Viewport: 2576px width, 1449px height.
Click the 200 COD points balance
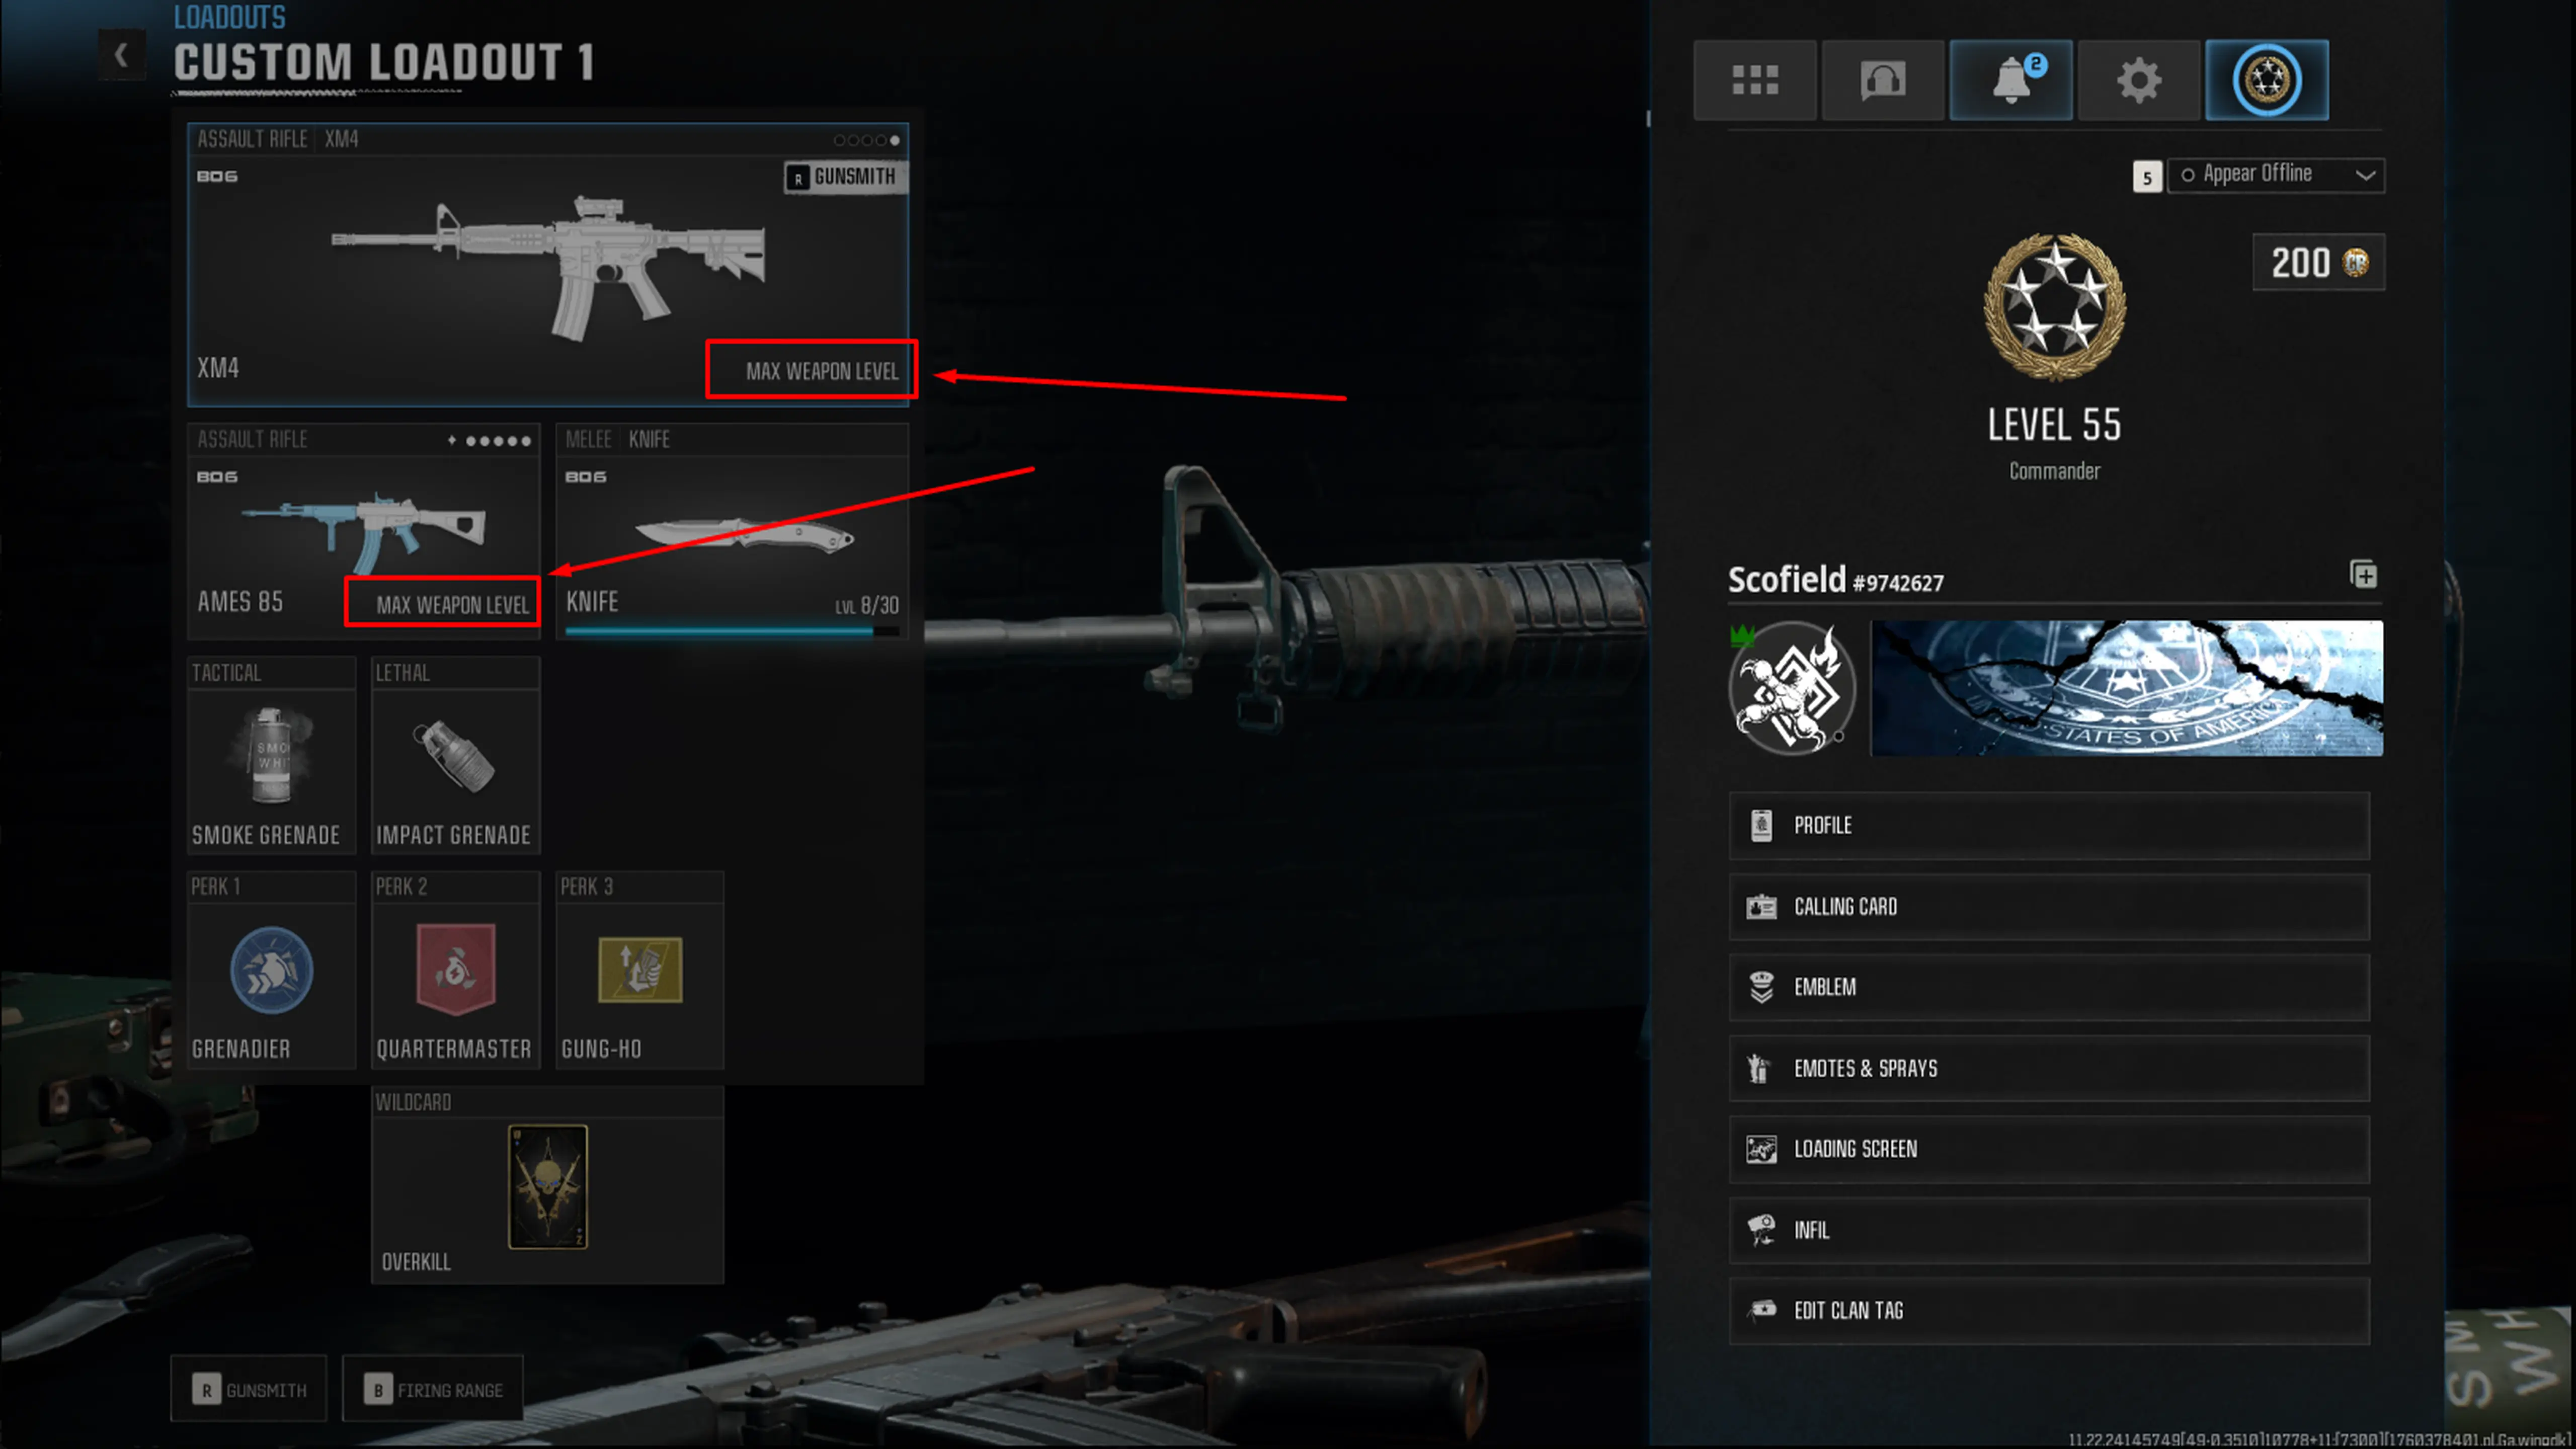2318,263
